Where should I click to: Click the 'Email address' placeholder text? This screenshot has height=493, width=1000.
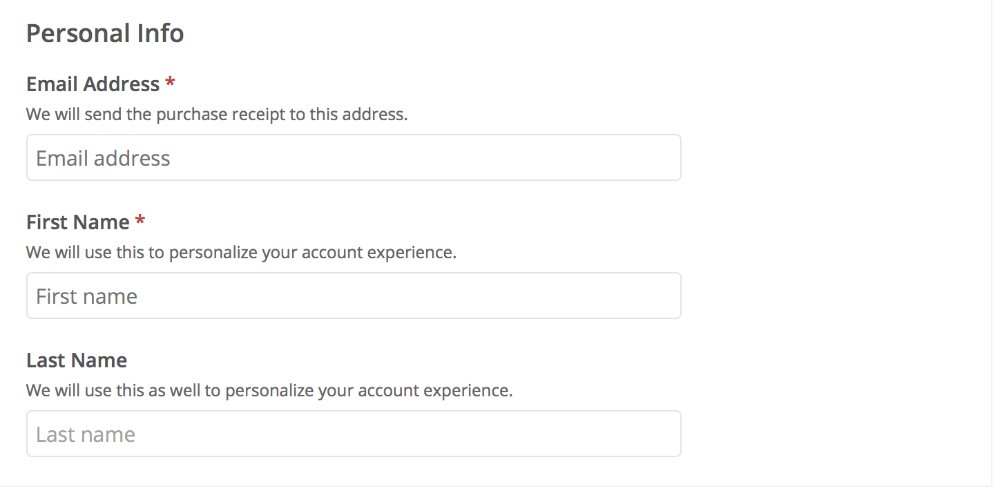(x=103, y=158)
